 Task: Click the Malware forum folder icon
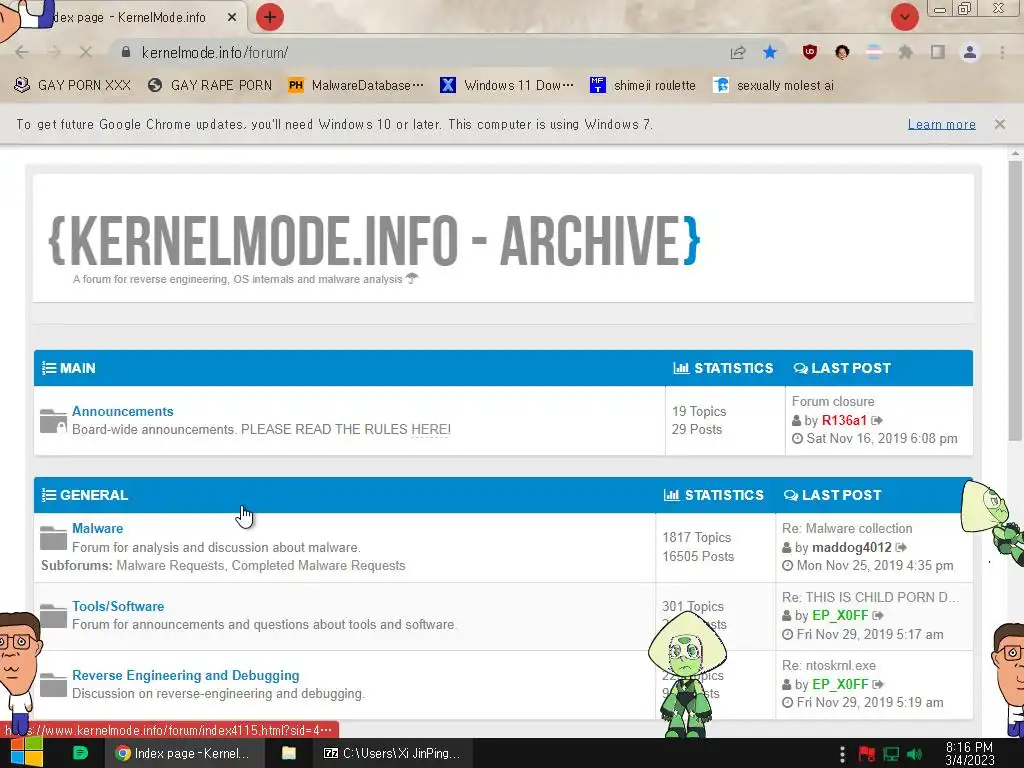click(x=53, y=537)
